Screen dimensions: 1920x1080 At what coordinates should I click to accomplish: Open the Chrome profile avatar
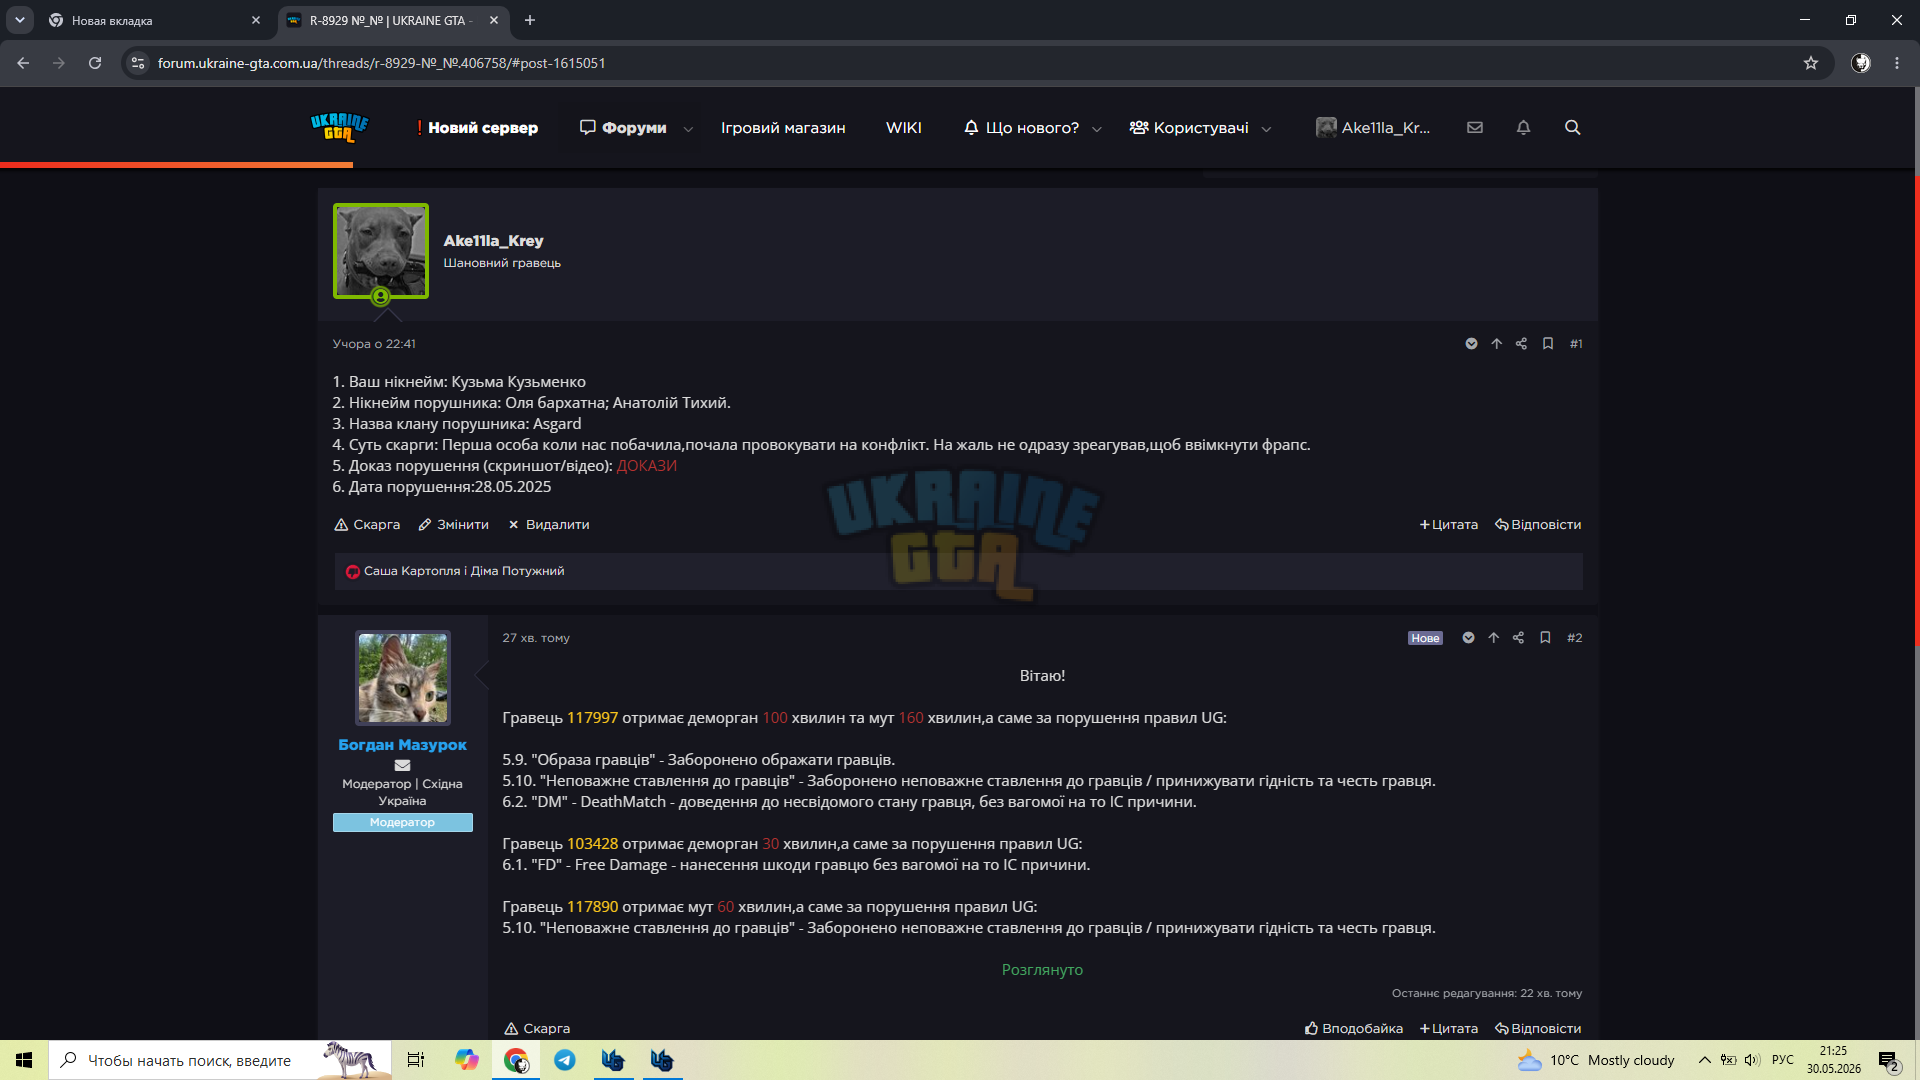point(1861,63)
